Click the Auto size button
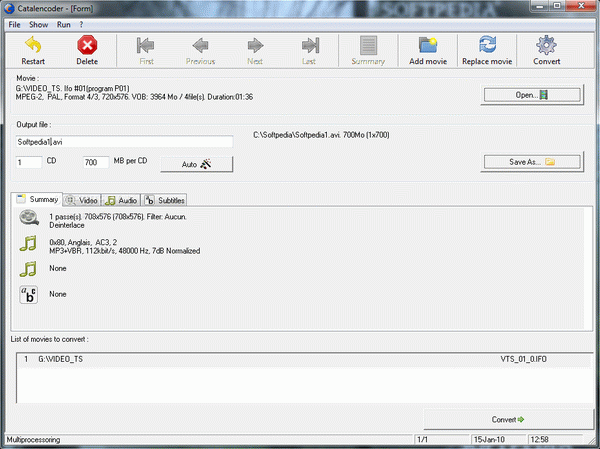The height and width of the screenshot is (449, 600). pyautogui.click(x=196, y=164)
